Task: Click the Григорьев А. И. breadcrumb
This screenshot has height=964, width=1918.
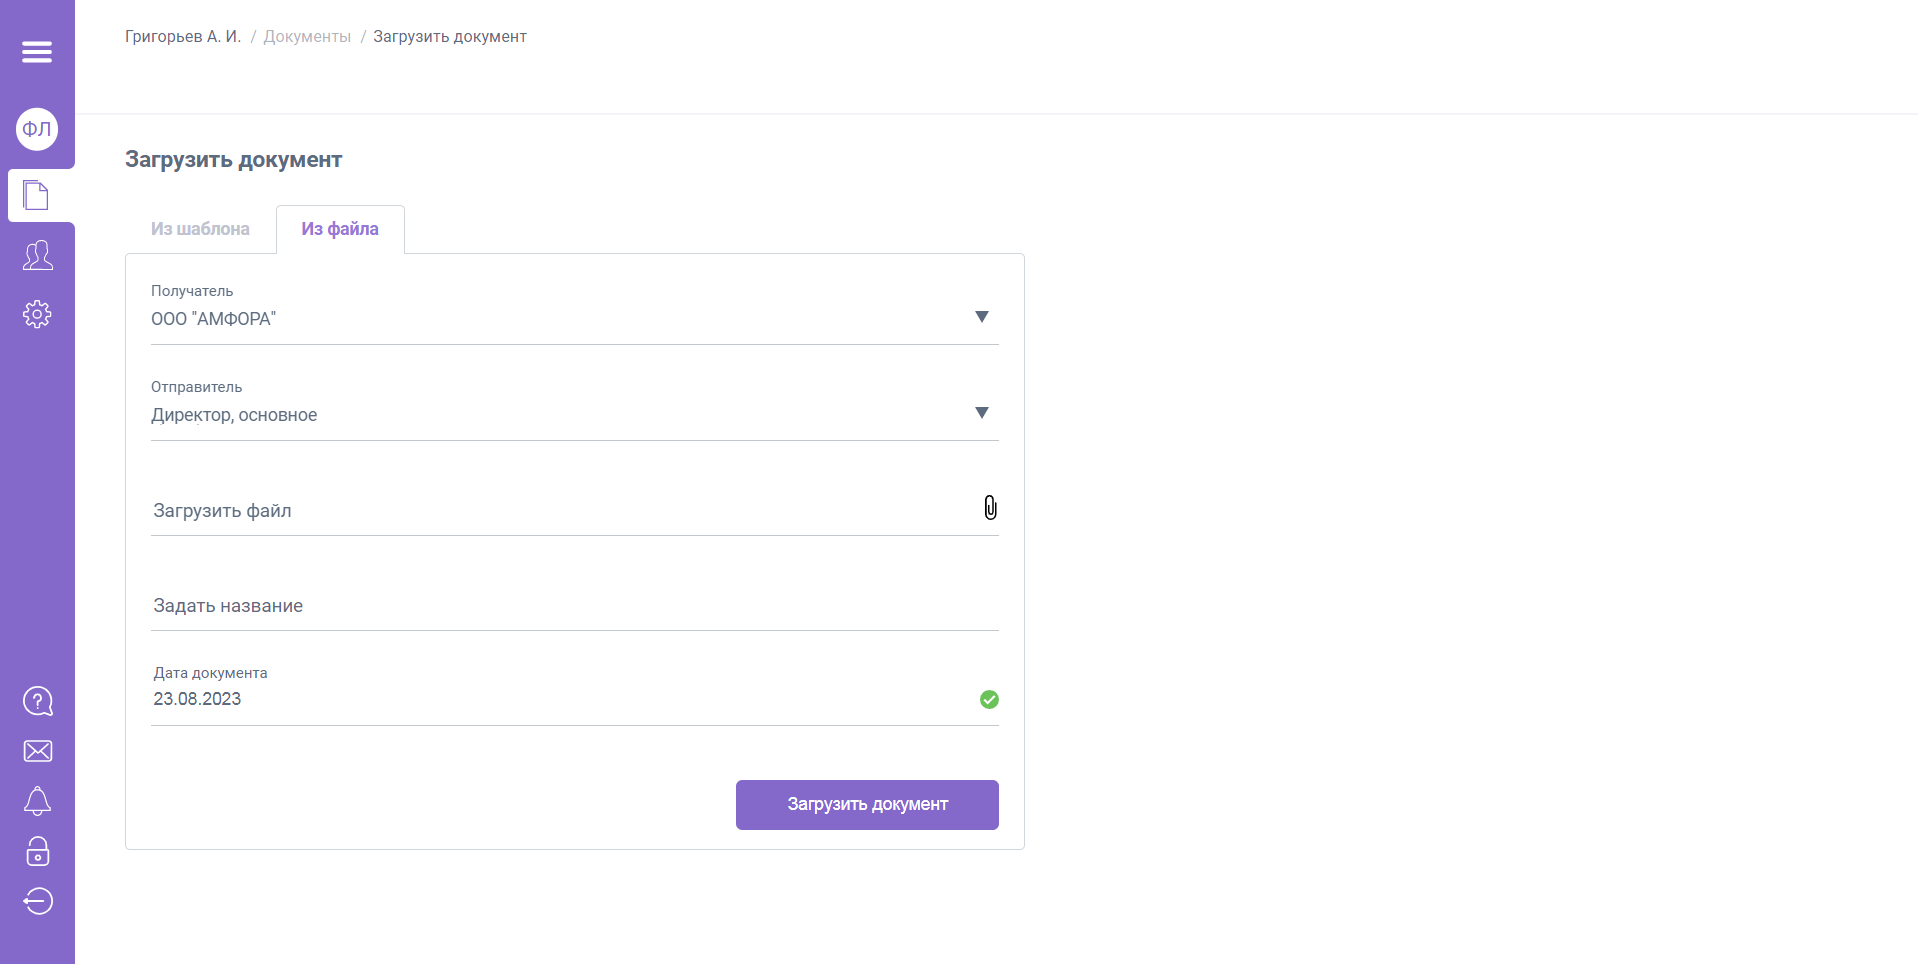Action: 183,37
